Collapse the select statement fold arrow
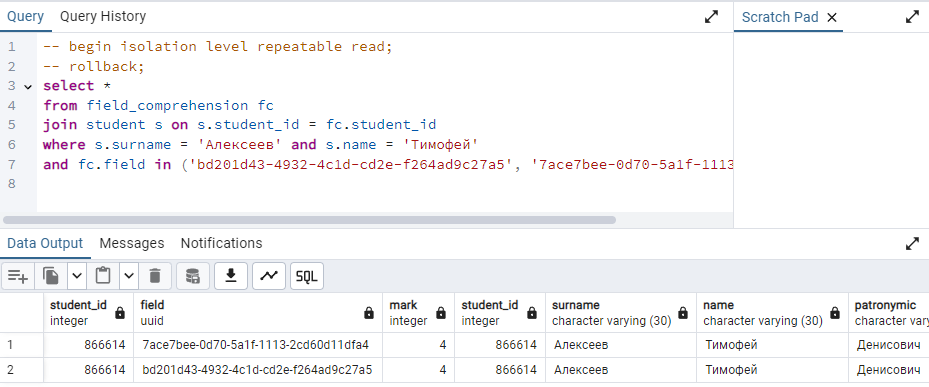 pyautogui.click(x=28, y=87)
